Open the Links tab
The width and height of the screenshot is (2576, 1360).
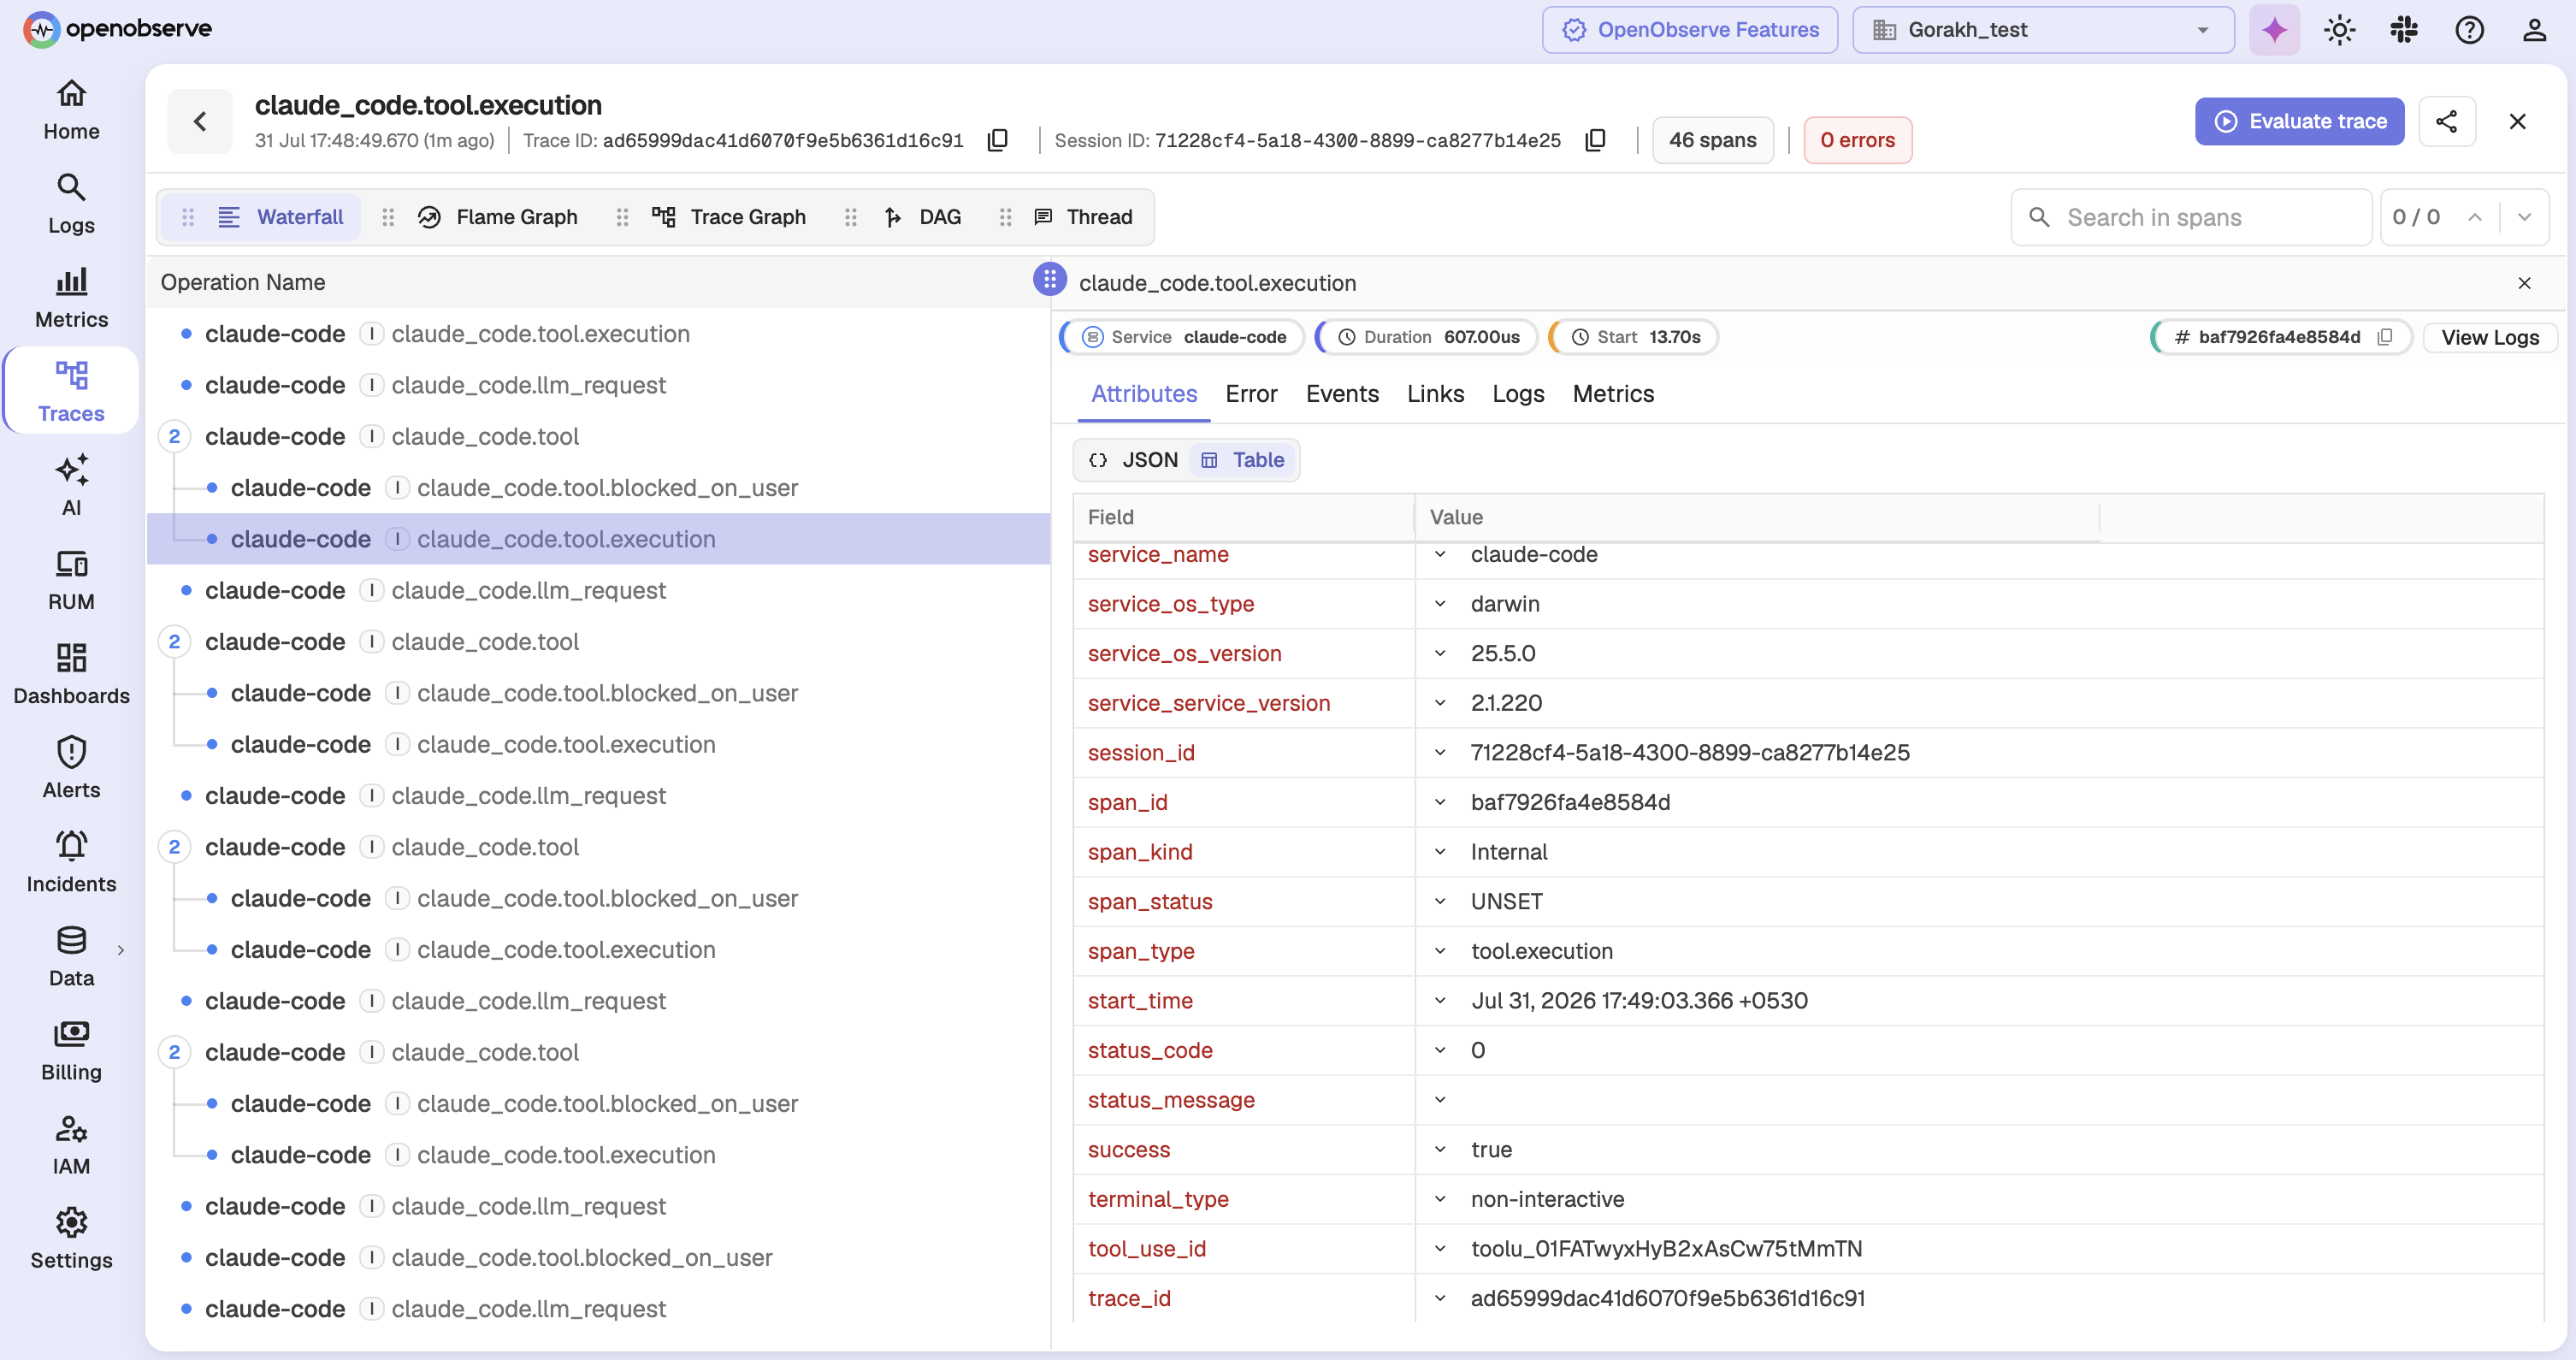pos(1435,394)
